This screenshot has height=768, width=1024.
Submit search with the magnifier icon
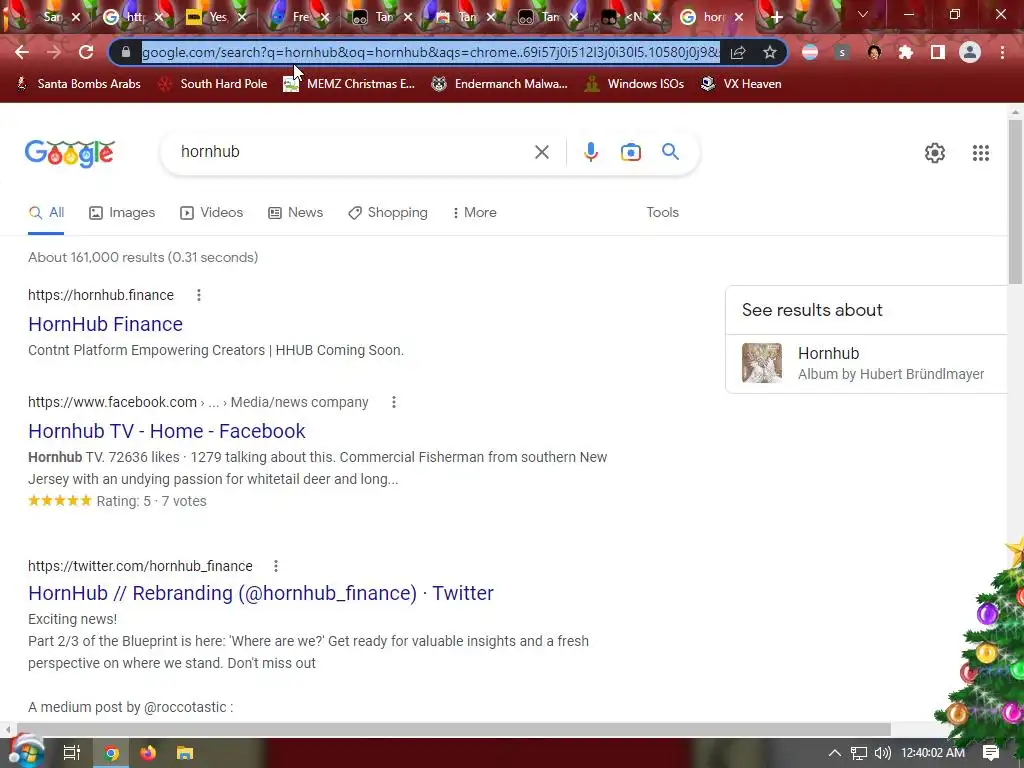click(670, 152)
